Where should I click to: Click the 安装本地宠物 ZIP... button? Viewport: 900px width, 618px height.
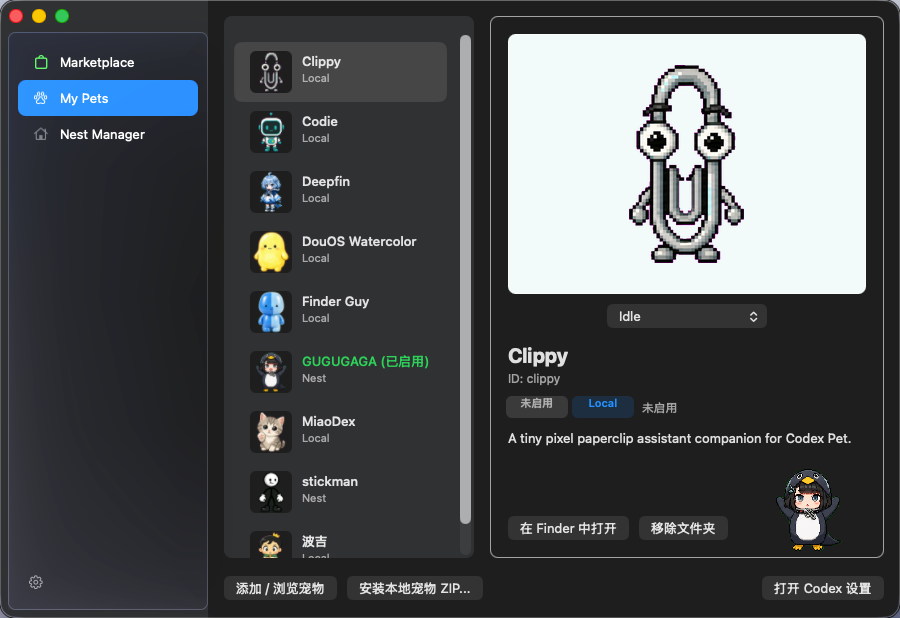414,588
